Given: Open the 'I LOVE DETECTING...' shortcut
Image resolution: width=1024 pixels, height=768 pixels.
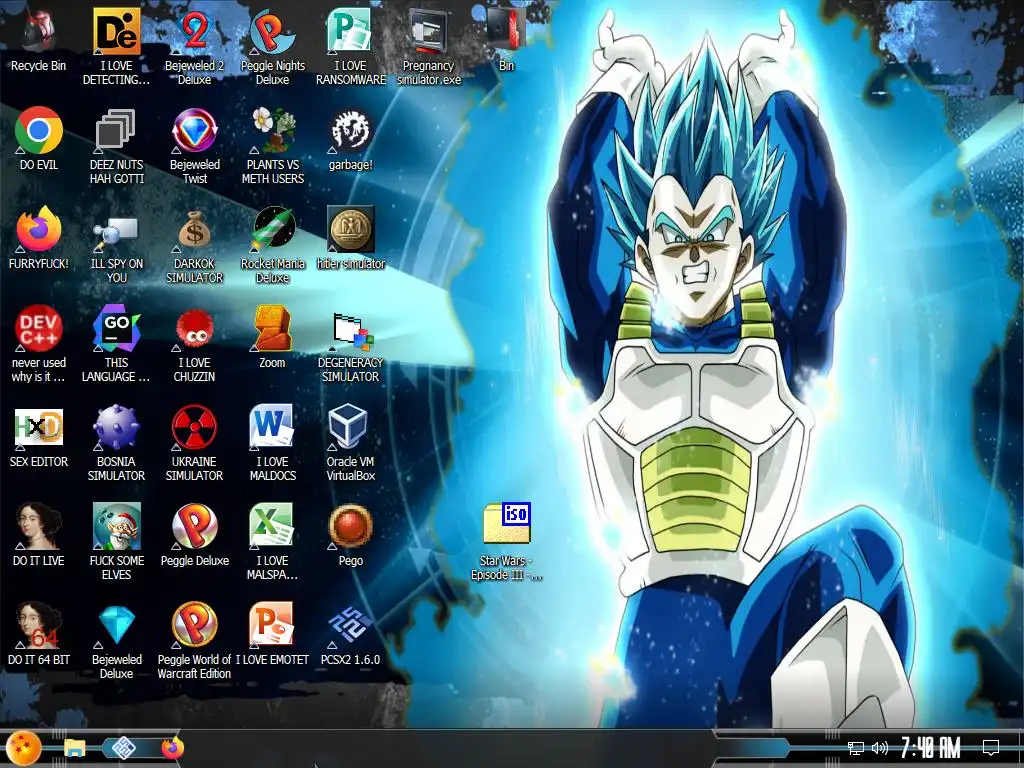Looking at the screenshot, I should (116, 31).
